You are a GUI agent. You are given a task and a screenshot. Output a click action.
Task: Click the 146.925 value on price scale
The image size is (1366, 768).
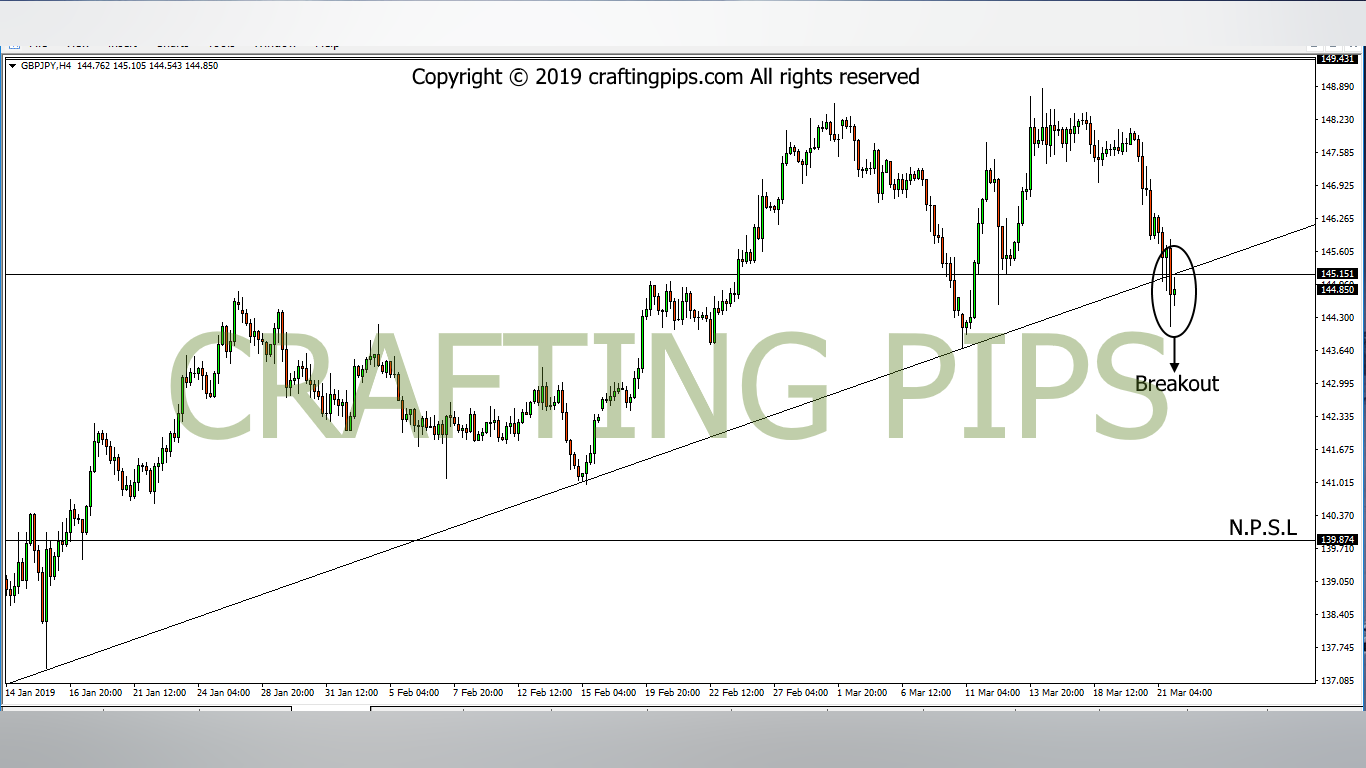[x=1338, y=186]
